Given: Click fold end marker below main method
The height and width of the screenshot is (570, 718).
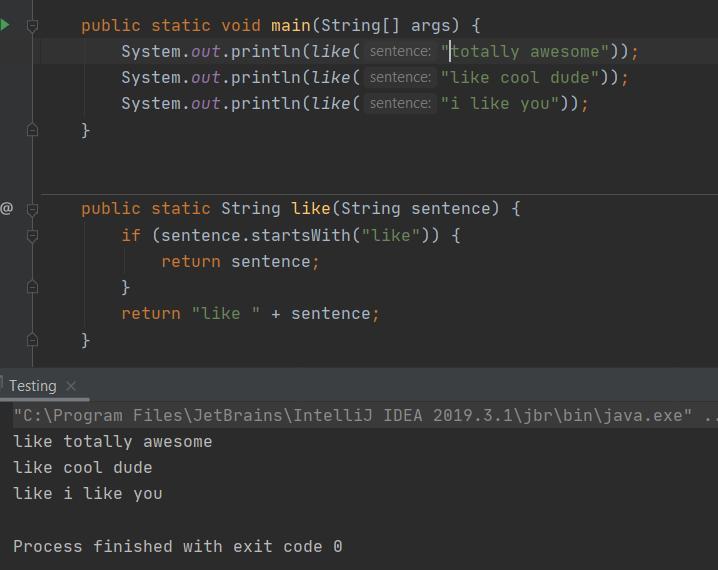Looking at the screenshot, I should [32, 130].
